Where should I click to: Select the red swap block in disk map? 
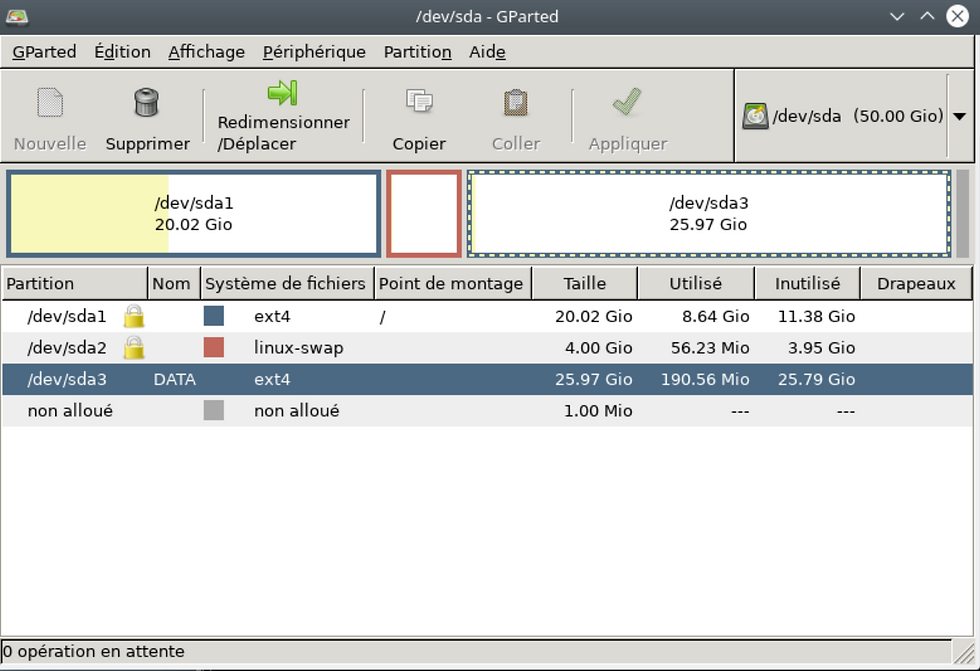pyautogui.click(x=424, y=214)
